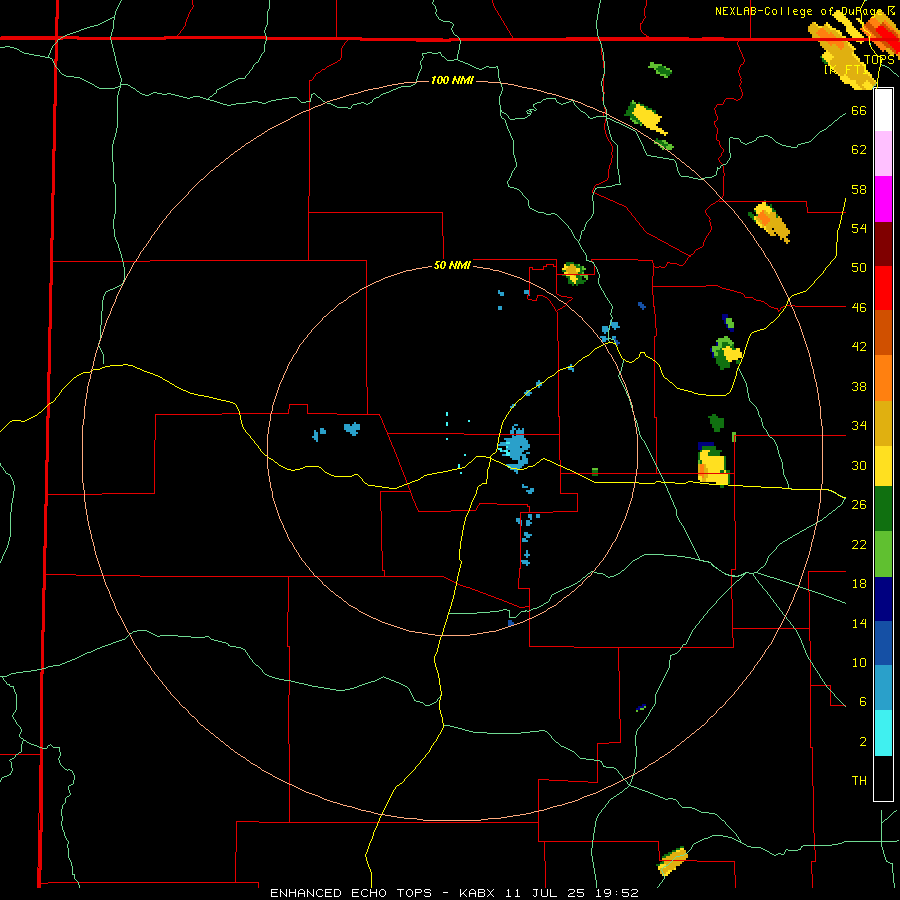Pick the maroon legend swatch
The height and width of the screenshot is (900, 900).
click(x=883, y=243)
